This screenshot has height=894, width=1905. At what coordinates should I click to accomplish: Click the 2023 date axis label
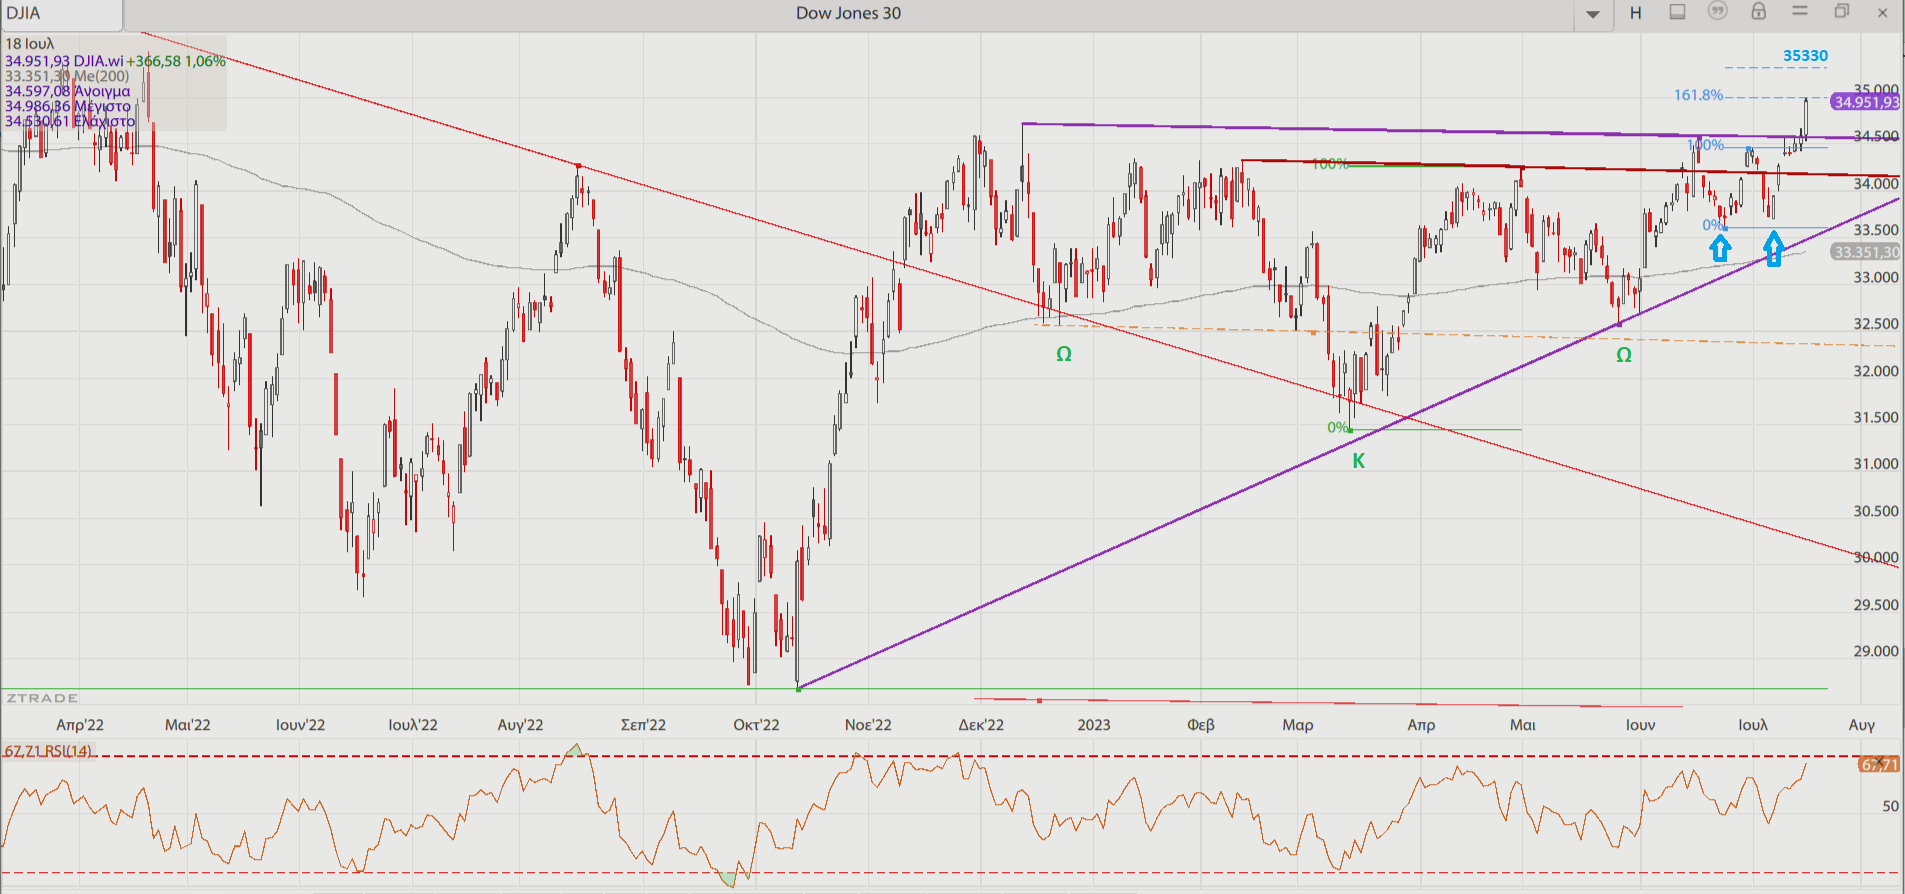(x=1094, y=725)
